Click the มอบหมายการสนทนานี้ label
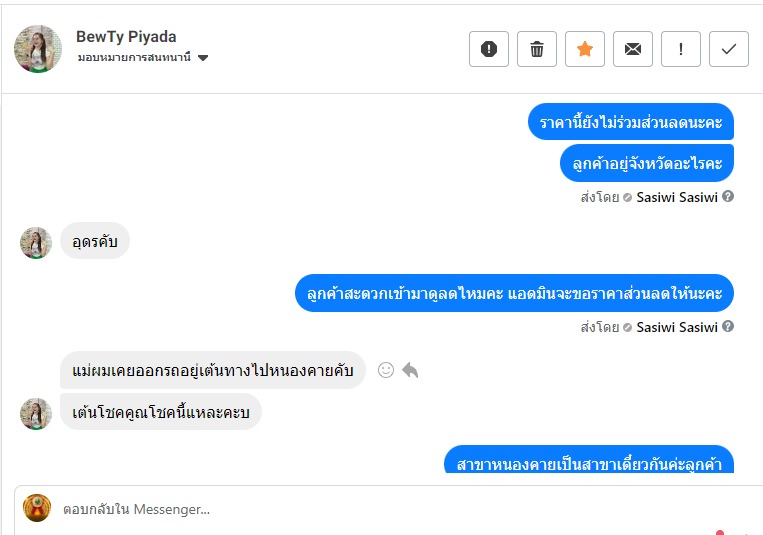This screenshot has width=763, height=535. pyautogui.click(x=134, y=58)
